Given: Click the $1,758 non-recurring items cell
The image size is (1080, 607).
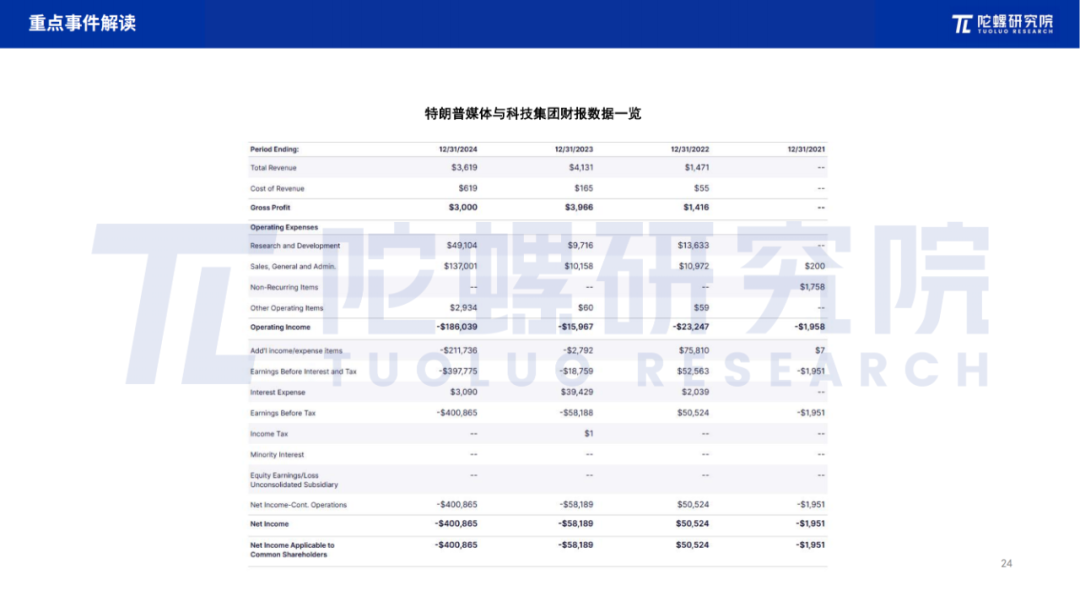Looking at the screenshot, I should pos(812,287).
